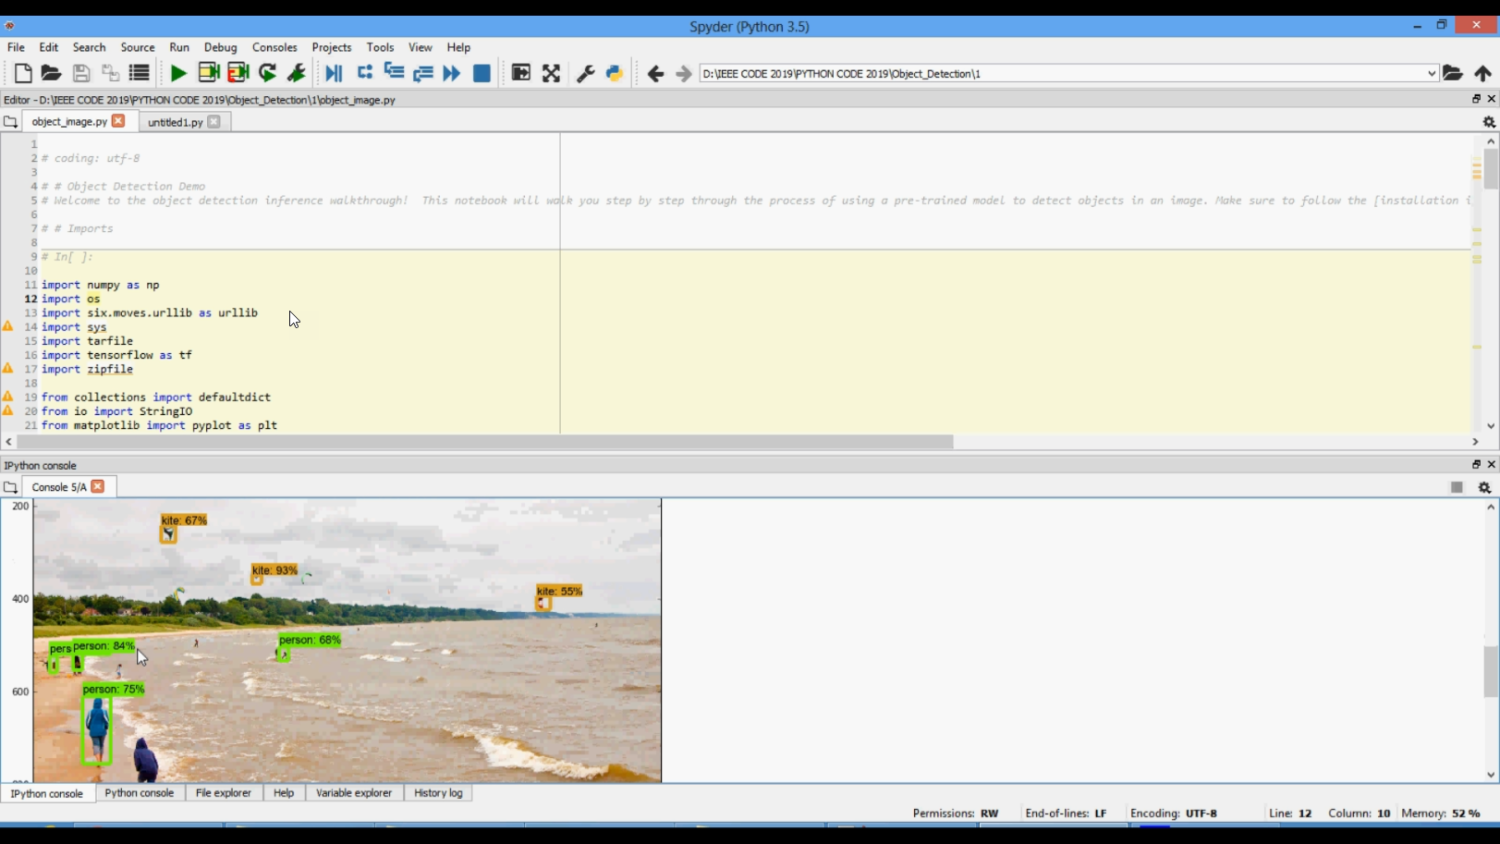Close the object_image.py editor tab
Screen dimensions: 1500x844
click(118, 121)
